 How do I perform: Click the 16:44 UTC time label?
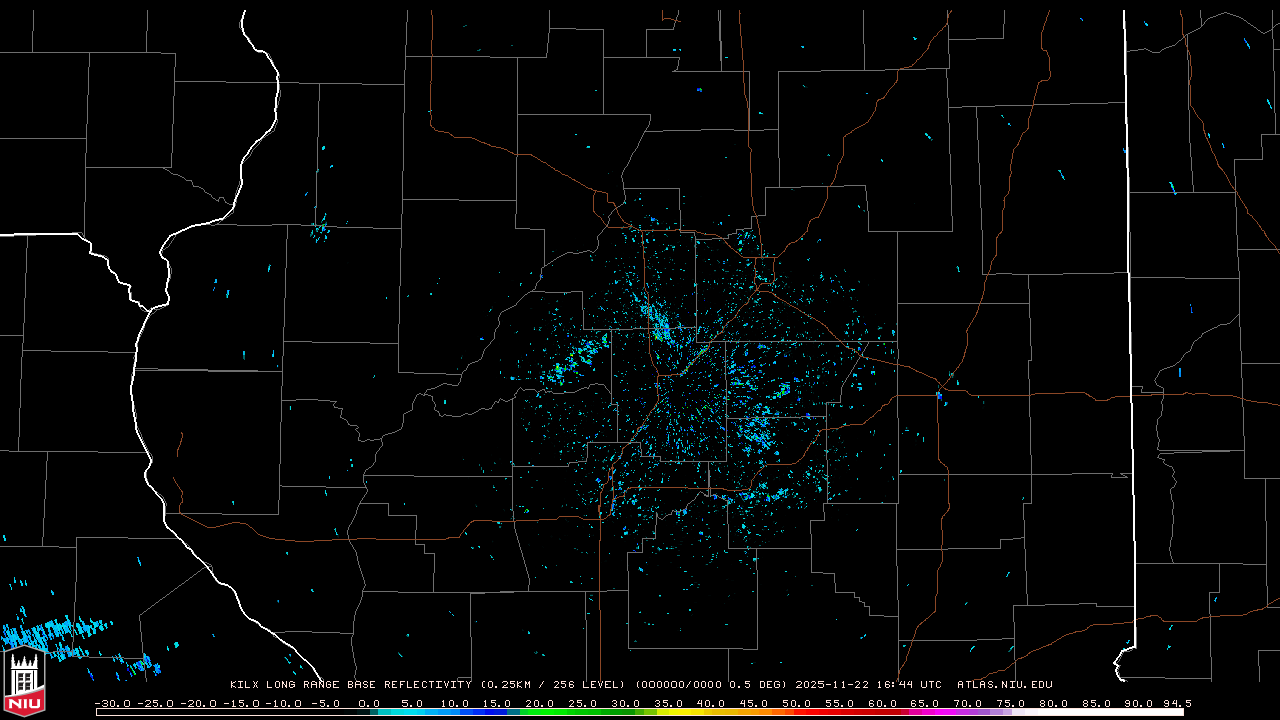914,685
